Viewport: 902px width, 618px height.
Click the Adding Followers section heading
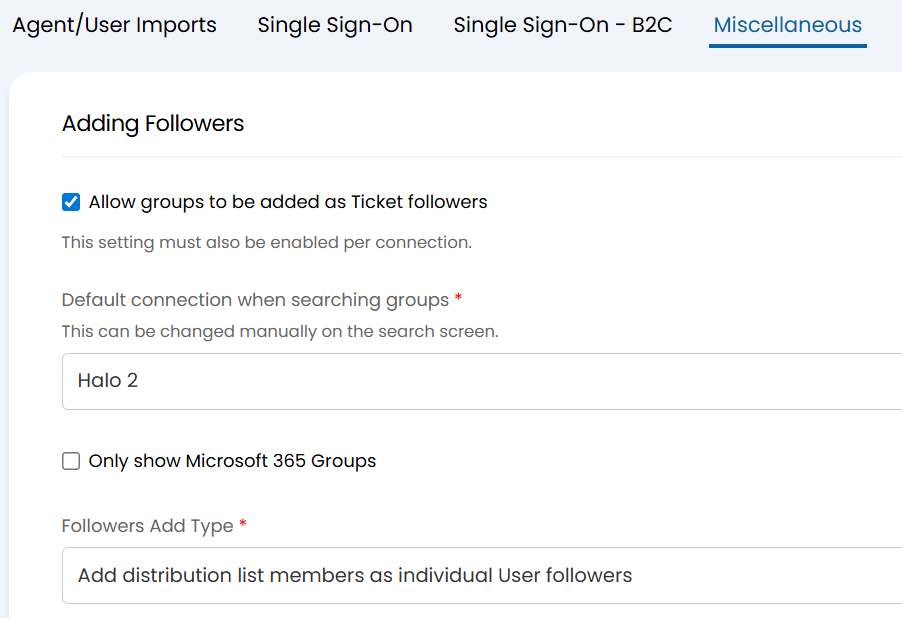point(153,124)
